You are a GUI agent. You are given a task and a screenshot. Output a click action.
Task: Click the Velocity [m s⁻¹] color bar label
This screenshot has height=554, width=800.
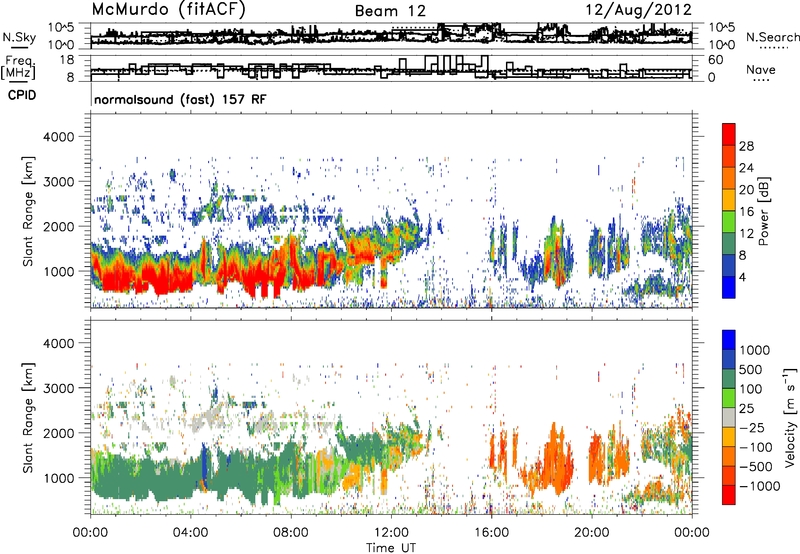(790, 417)
